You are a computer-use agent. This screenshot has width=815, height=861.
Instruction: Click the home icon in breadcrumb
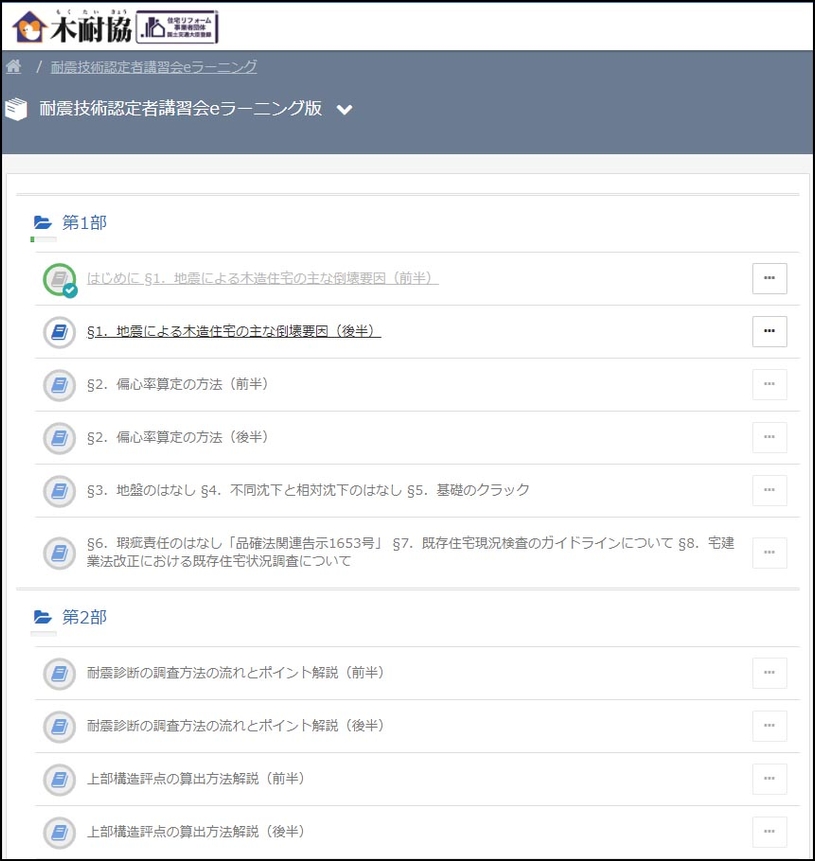pyautogui.click(x=14, y=67)
